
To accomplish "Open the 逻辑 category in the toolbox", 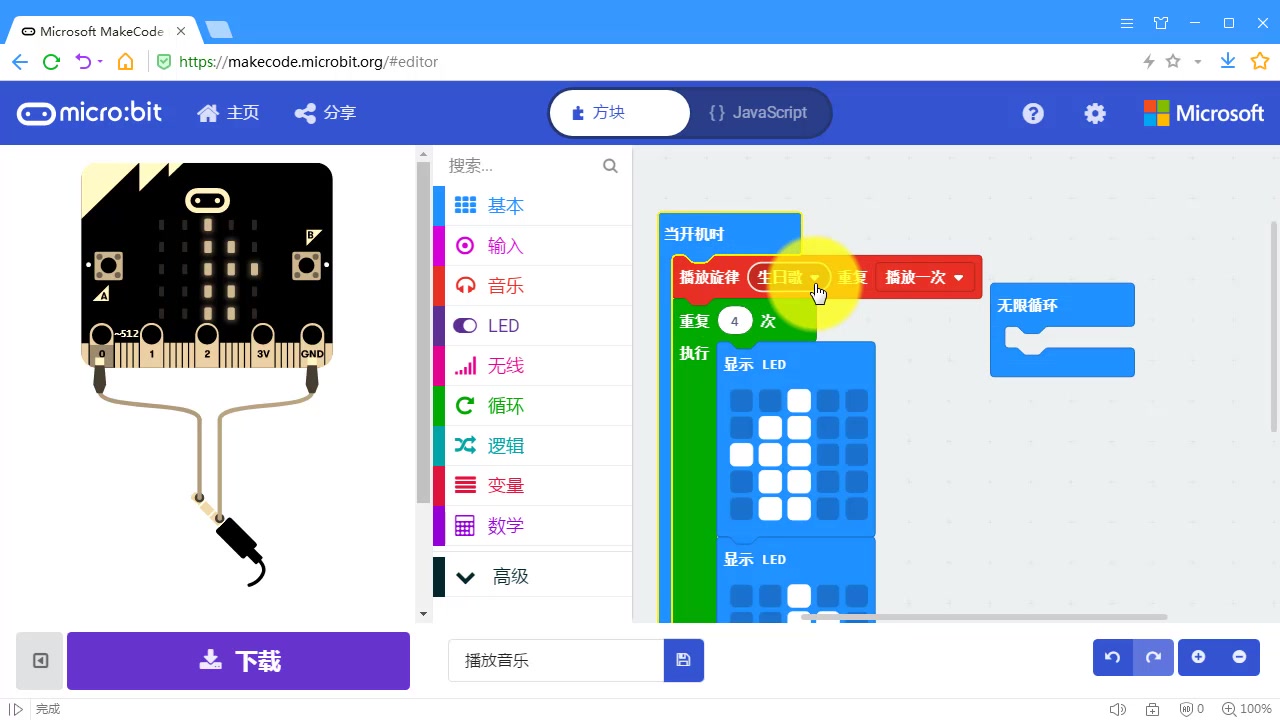I will (x=505, y=445).
